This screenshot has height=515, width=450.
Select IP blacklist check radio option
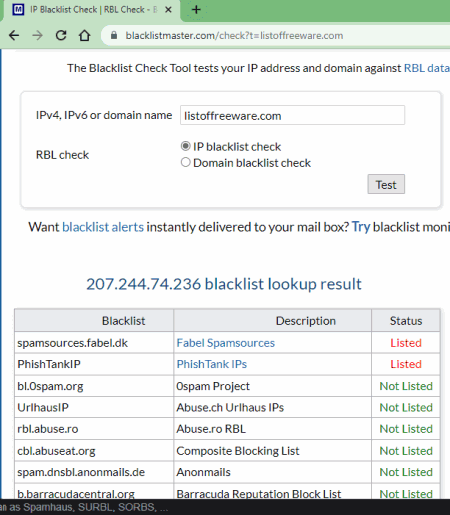point(186,146)
